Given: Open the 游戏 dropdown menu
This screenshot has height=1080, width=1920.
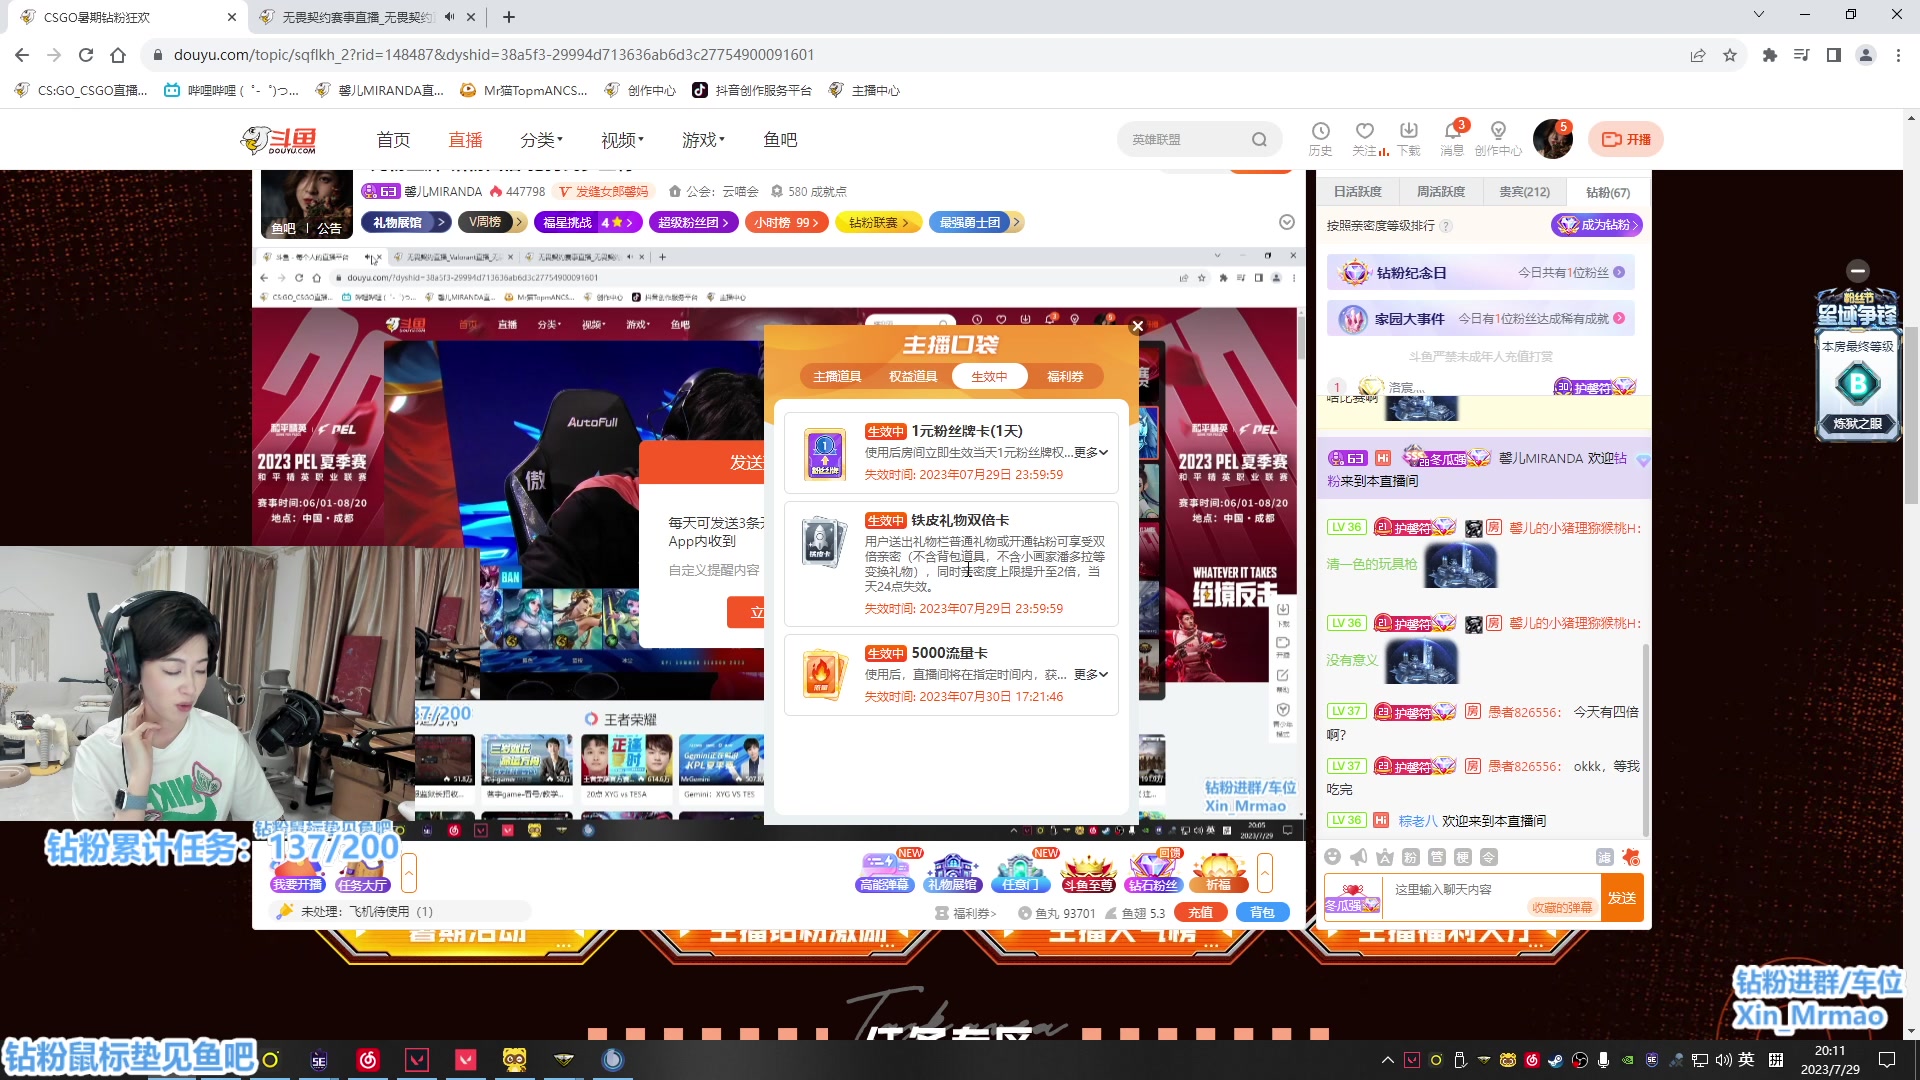Looking at the screenshot, I should coord(704,140).
